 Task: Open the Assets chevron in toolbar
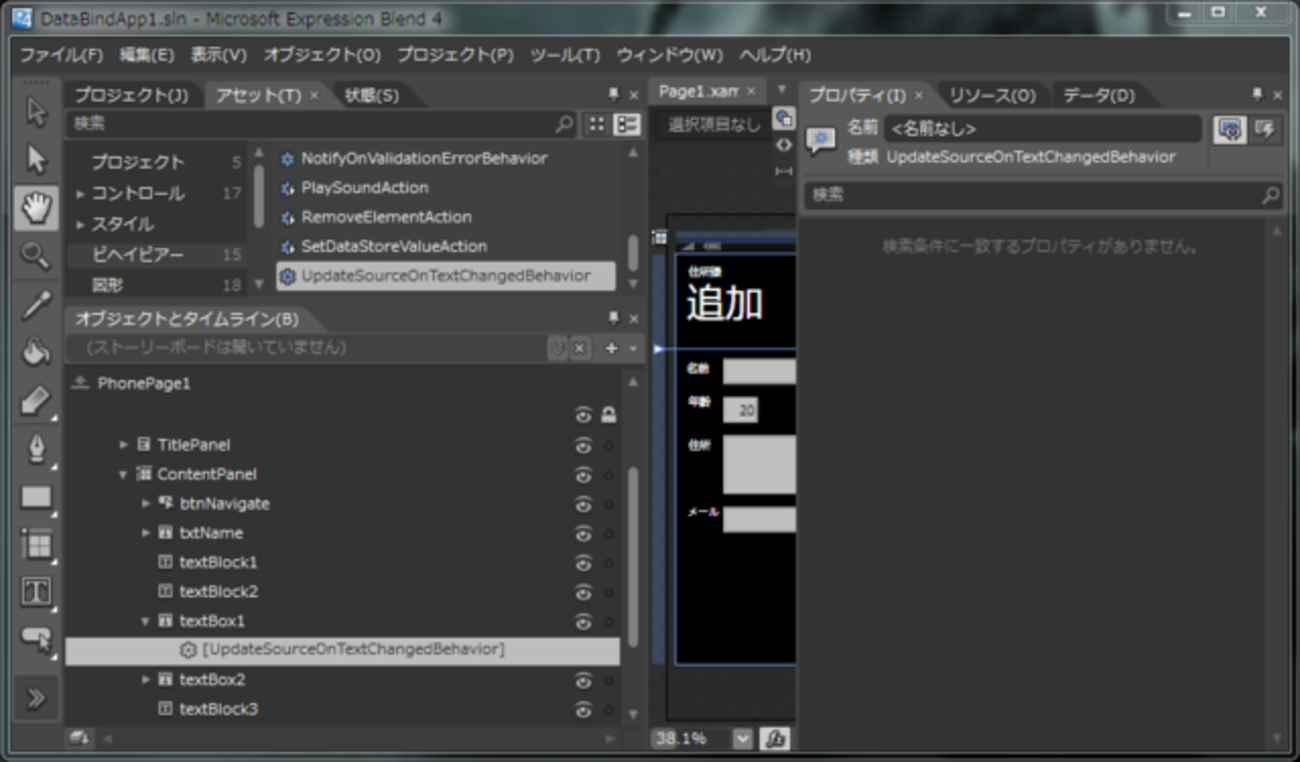point(36,698)
